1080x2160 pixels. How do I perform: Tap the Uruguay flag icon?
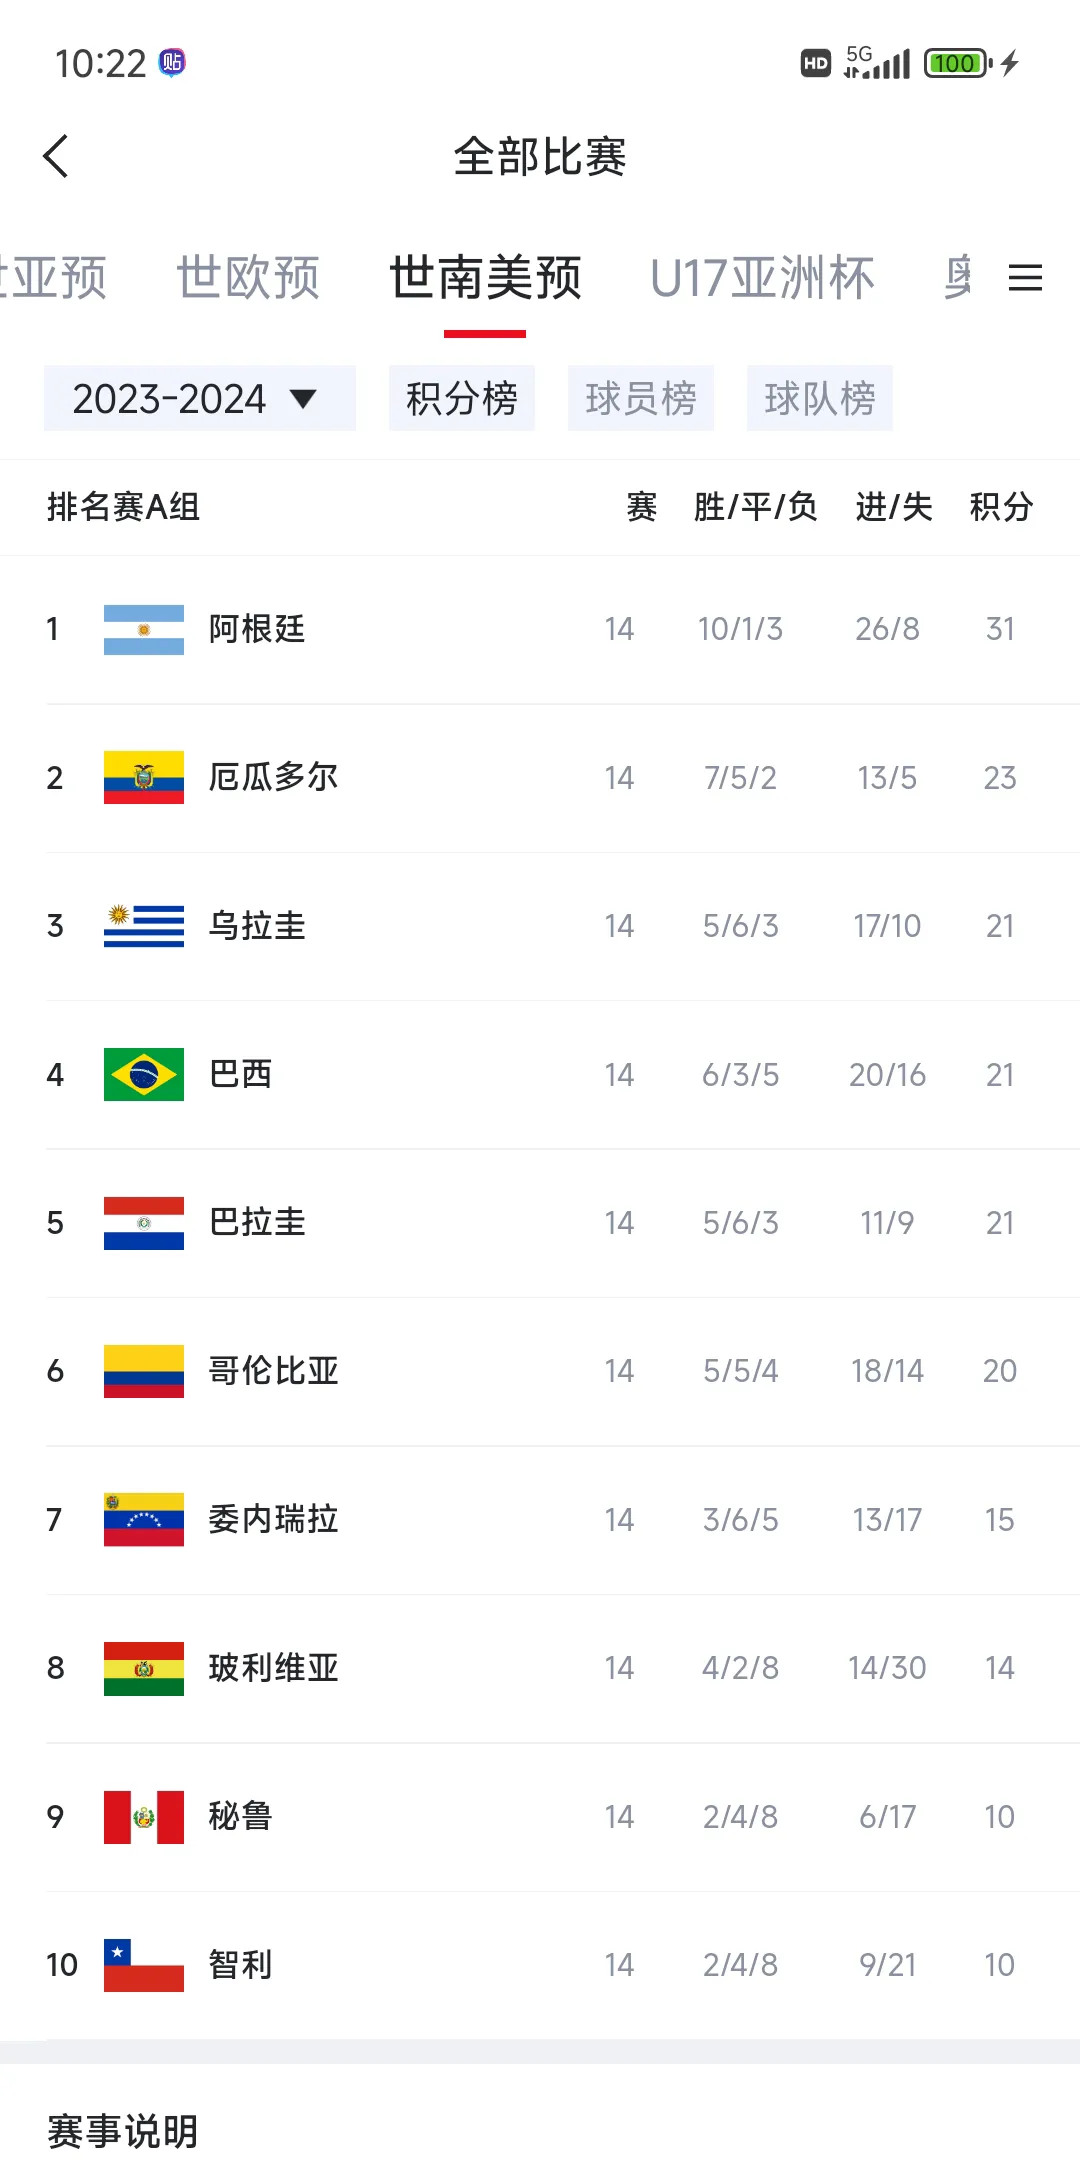click(x=144, y=925)
